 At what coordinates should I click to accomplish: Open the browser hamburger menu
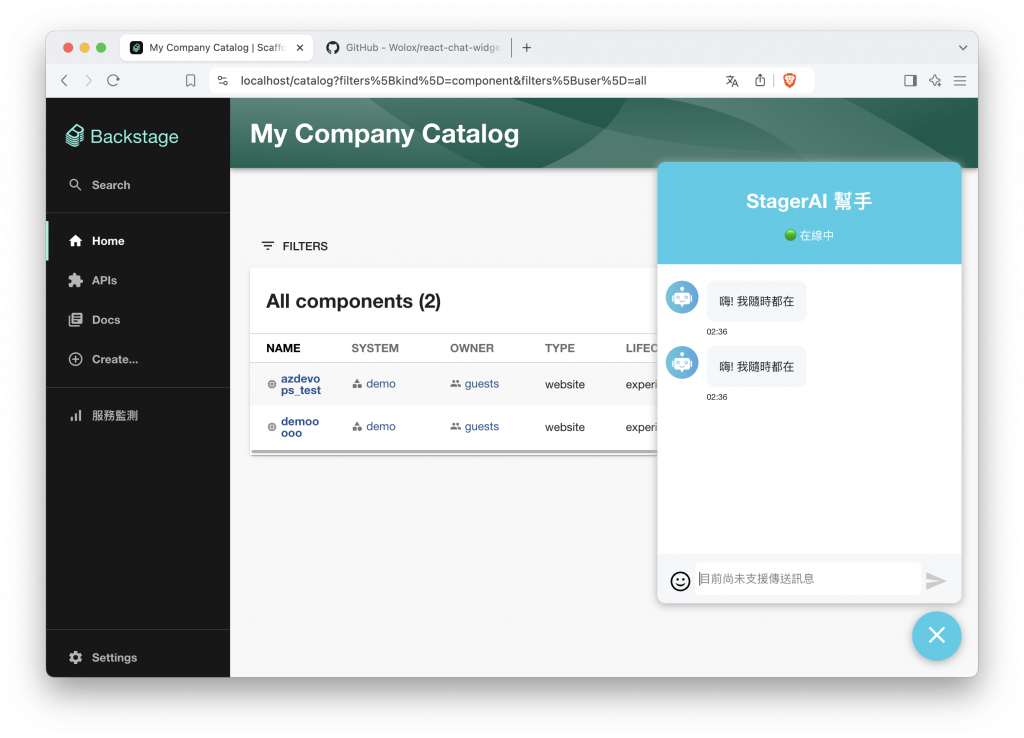tap(960, 80)
